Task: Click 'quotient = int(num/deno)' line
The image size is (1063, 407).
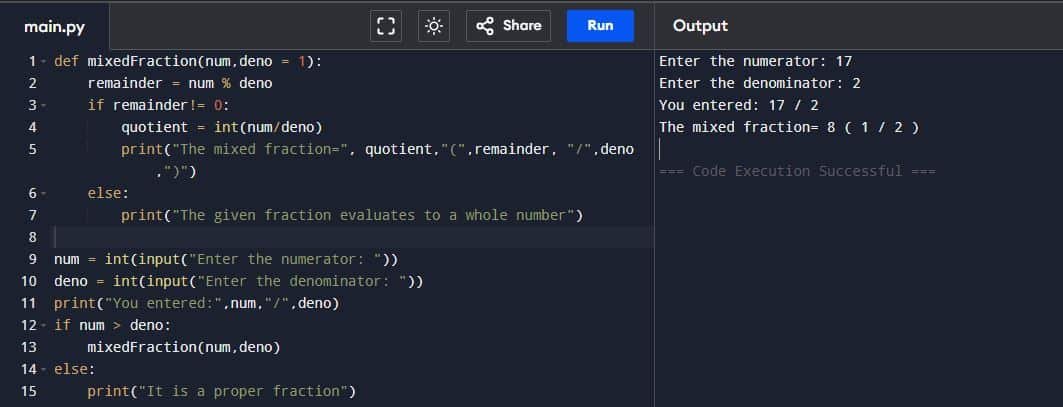Action: pyautogui.click(x=222, y=128)
